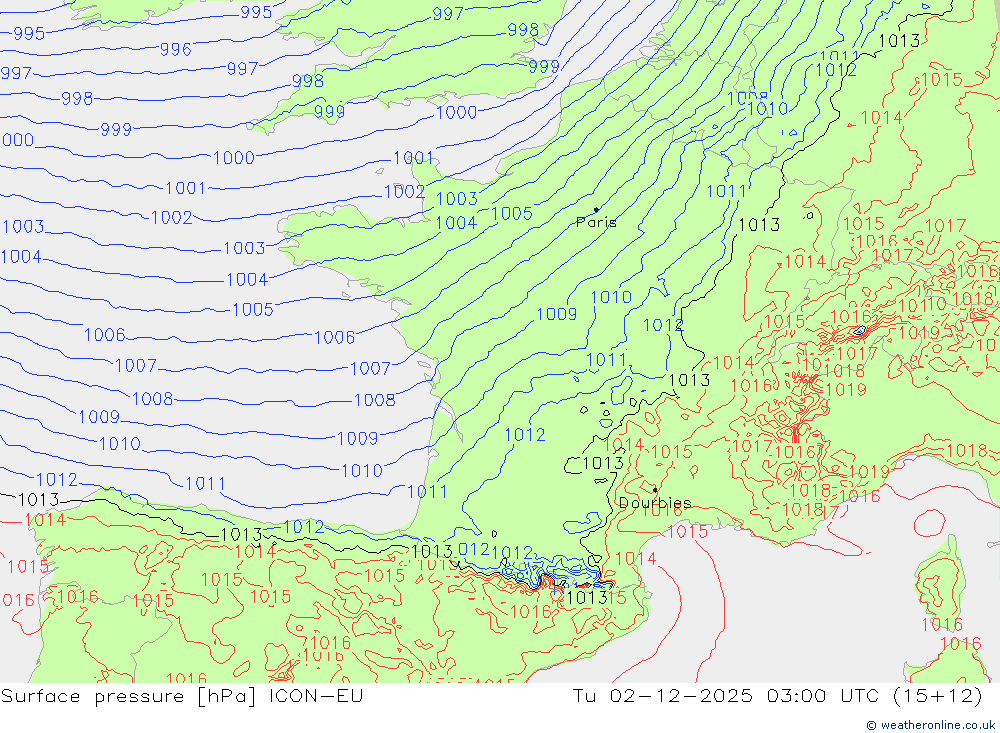Click the '1003' isobar label beside '1005' near Paris

(x=457, y=198)
